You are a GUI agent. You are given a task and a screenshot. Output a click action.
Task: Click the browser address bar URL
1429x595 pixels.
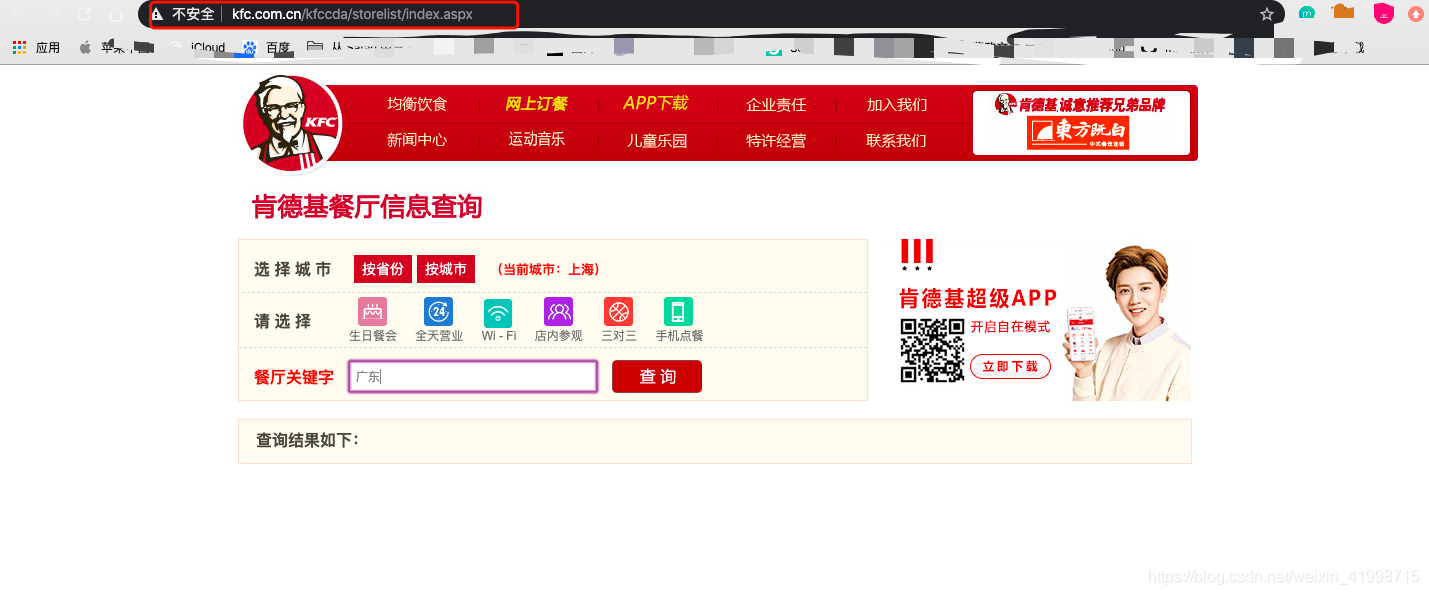click(x=352, y=14)
